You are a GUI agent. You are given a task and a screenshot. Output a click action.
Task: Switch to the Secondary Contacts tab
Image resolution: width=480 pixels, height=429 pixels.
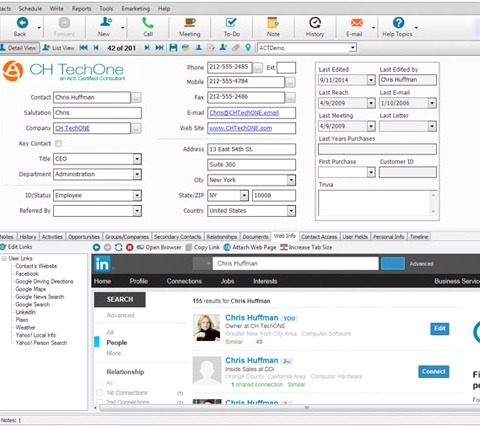178,237
